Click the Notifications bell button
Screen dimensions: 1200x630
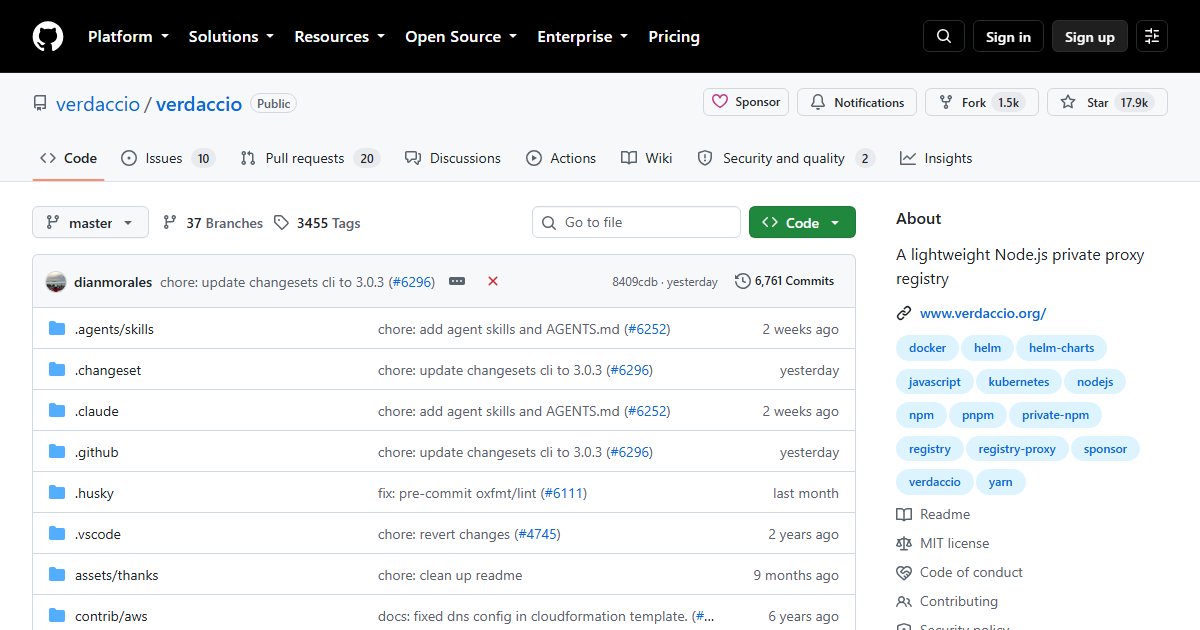[x=857, y=102]
